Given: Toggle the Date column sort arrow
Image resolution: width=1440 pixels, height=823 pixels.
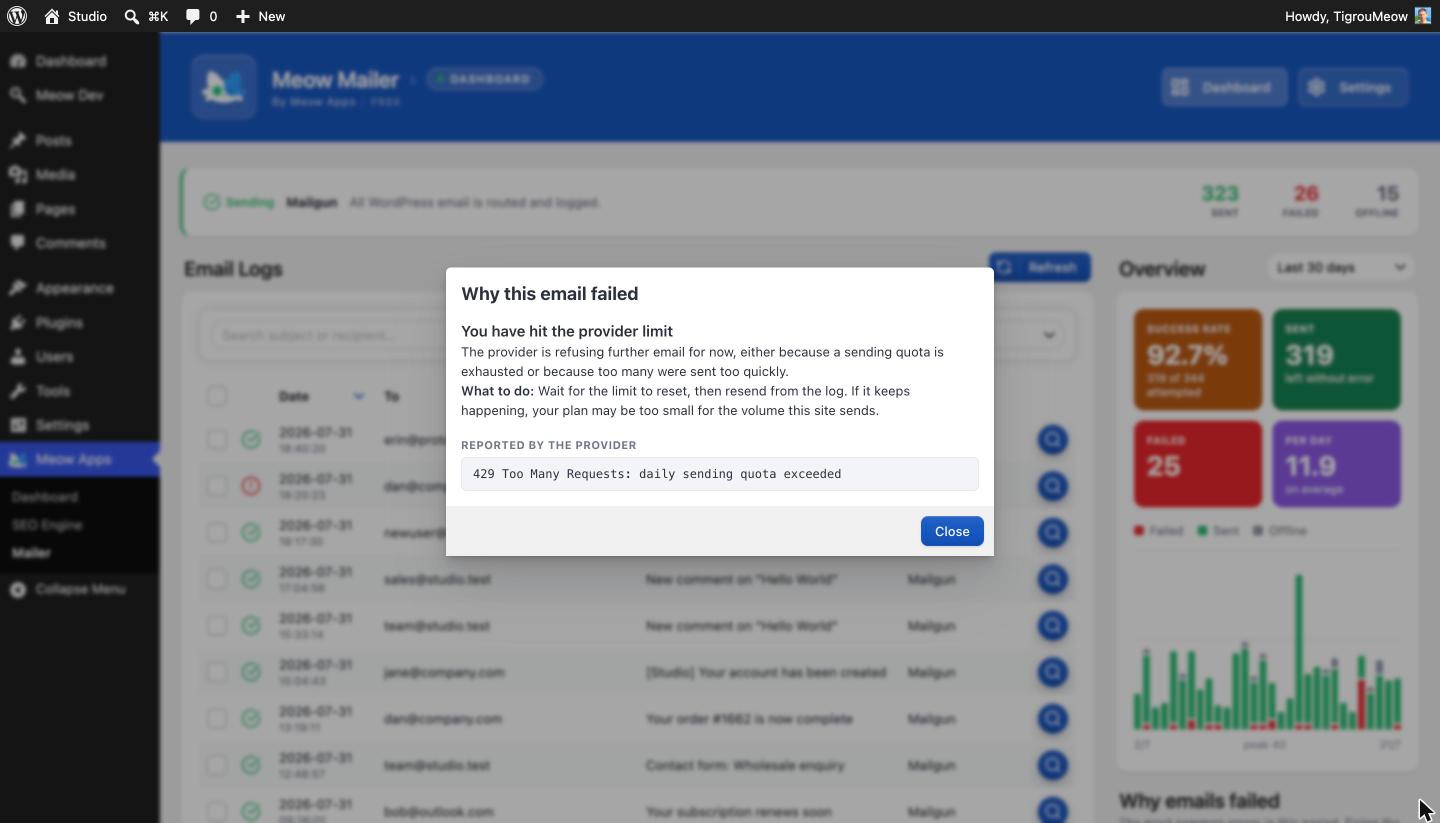Looking at the screenshot, I should 359,396.
